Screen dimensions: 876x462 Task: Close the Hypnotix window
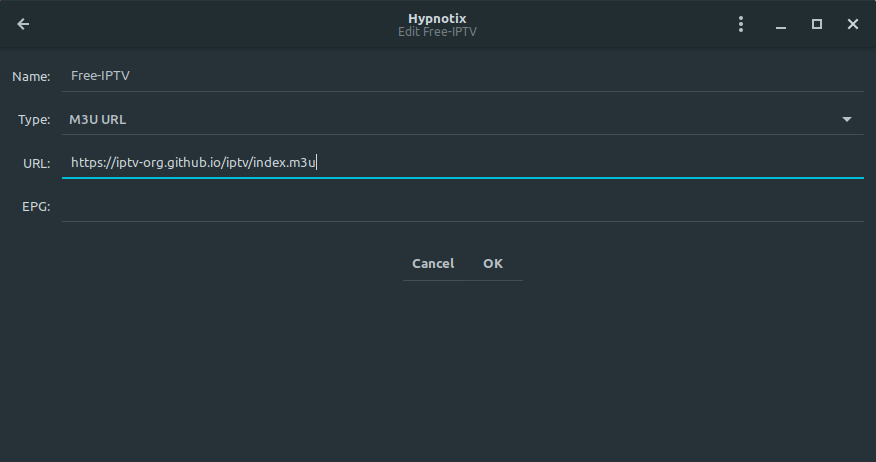click(853, 24)
